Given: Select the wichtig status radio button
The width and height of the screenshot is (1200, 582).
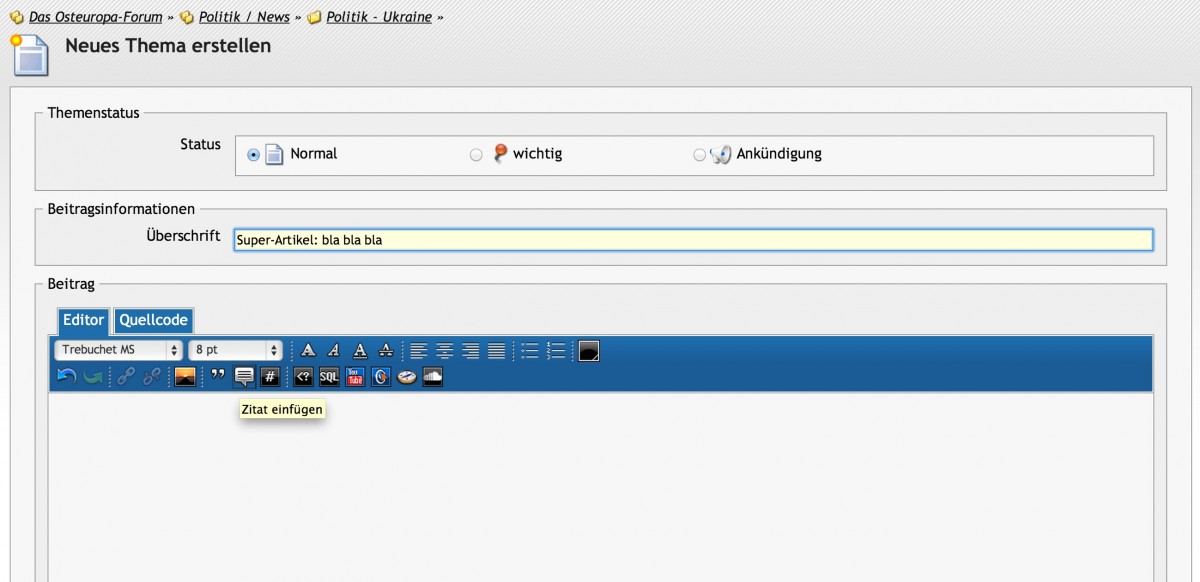Looking at the screenshot, I should [x=476, y=155].
